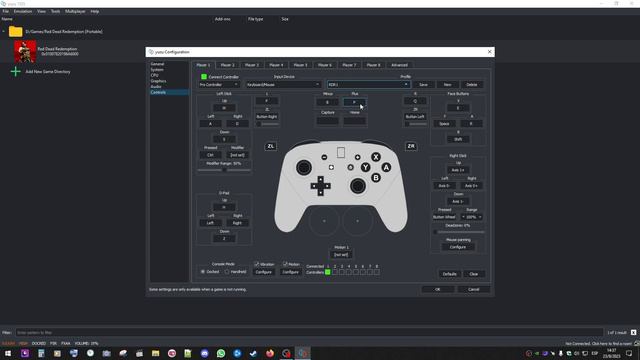Screen dimensions: 640x360
Task: Open the Profile name dropdown
Action: pyautogui.click(x=368, y=84)
